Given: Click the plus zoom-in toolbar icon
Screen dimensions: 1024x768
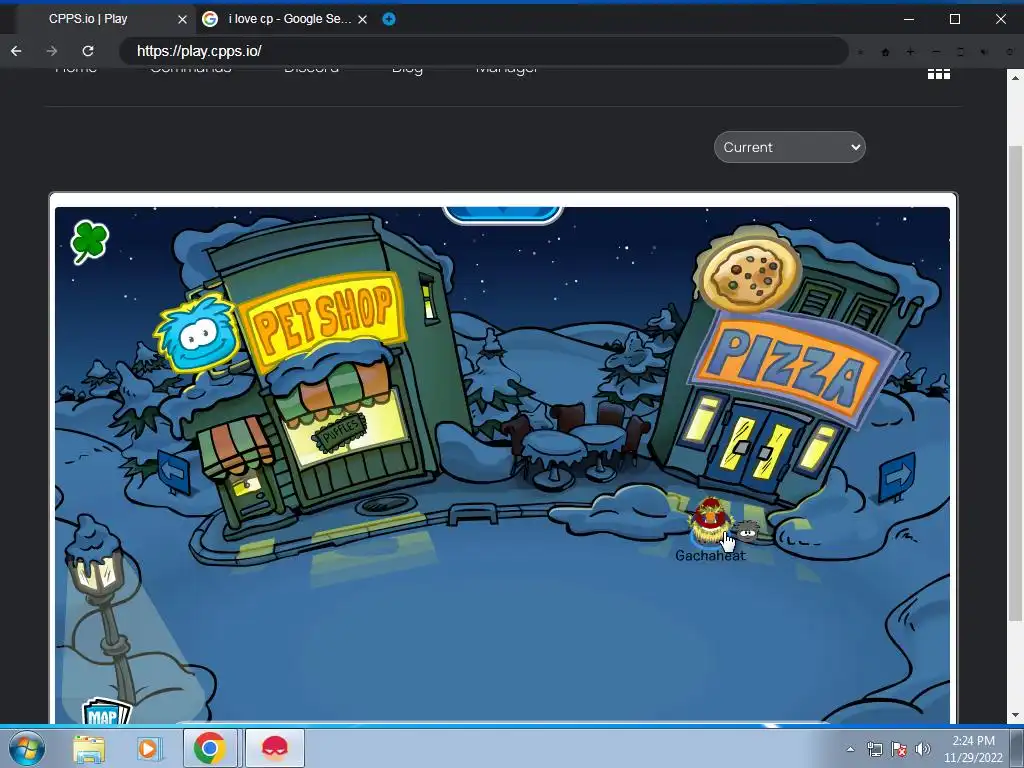Looking at the screenshot, I should point(910,52).
